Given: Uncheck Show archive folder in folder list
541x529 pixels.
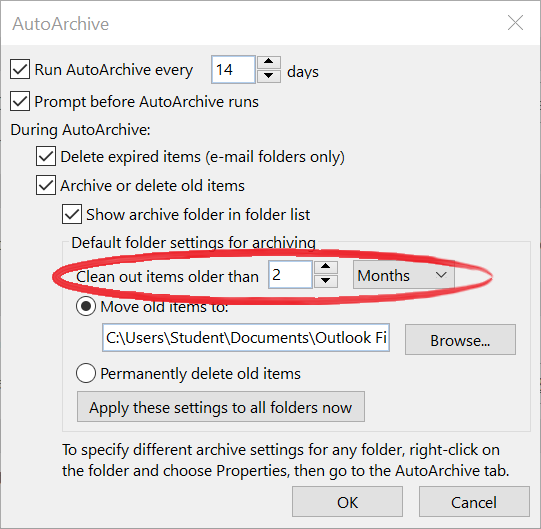Looking at the screenshot, I should click(72, 214).
